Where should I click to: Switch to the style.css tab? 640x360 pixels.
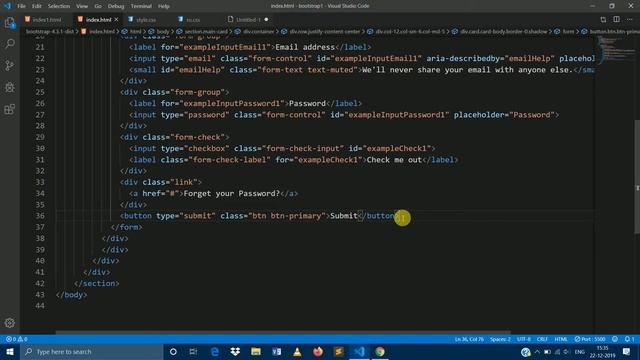coord(146,20)
